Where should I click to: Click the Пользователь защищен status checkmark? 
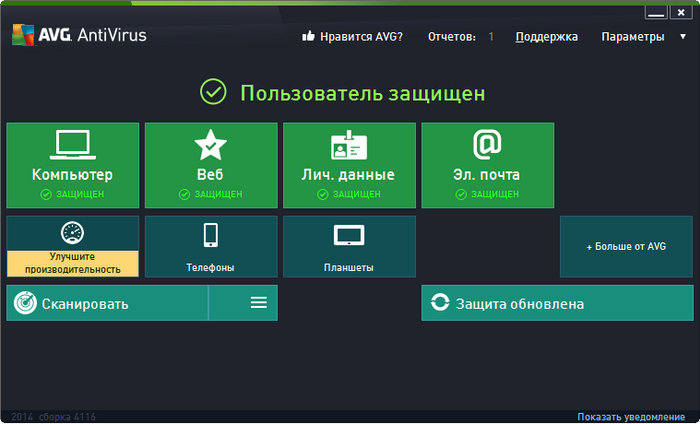point(213,91)
